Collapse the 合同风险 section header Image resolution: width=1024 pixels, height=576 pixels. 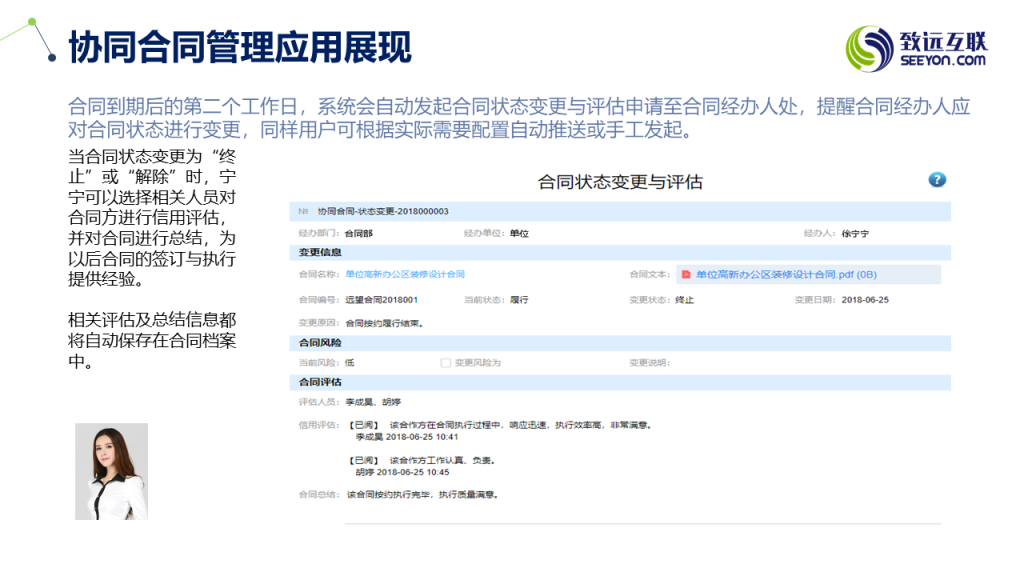tap(320, 343)
